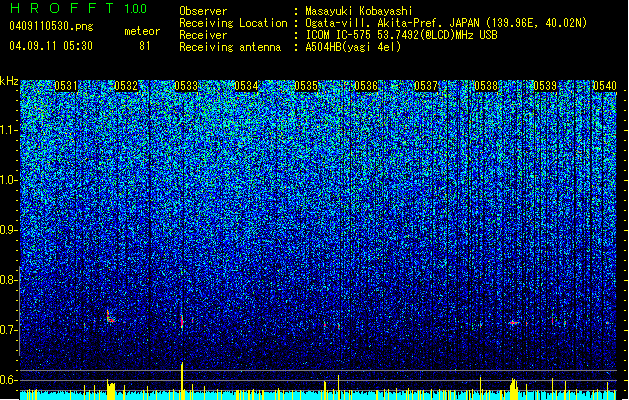Click the kHz axis unit label
Screen dimensions: 629x400
click(9, 81)
